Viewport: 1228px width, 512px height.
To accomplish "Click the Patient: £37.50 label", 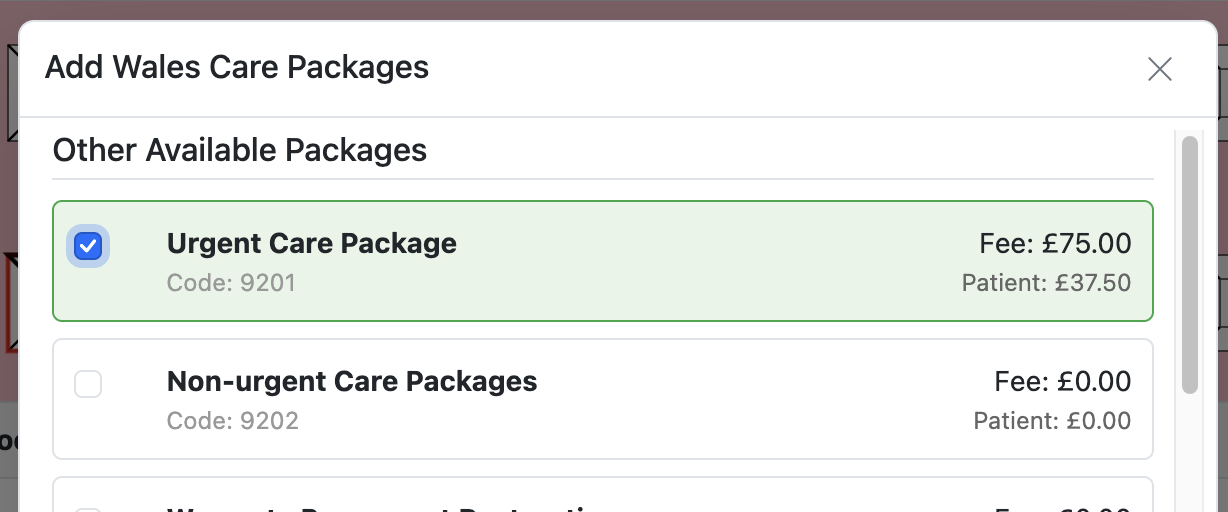I will point(1045,283).
